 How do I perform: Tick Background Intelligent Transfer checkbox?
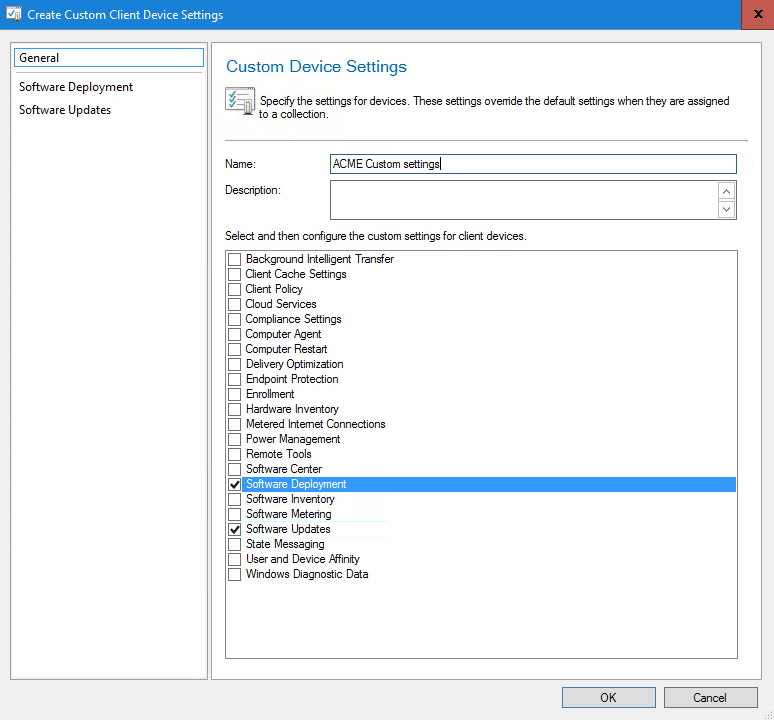235,260
